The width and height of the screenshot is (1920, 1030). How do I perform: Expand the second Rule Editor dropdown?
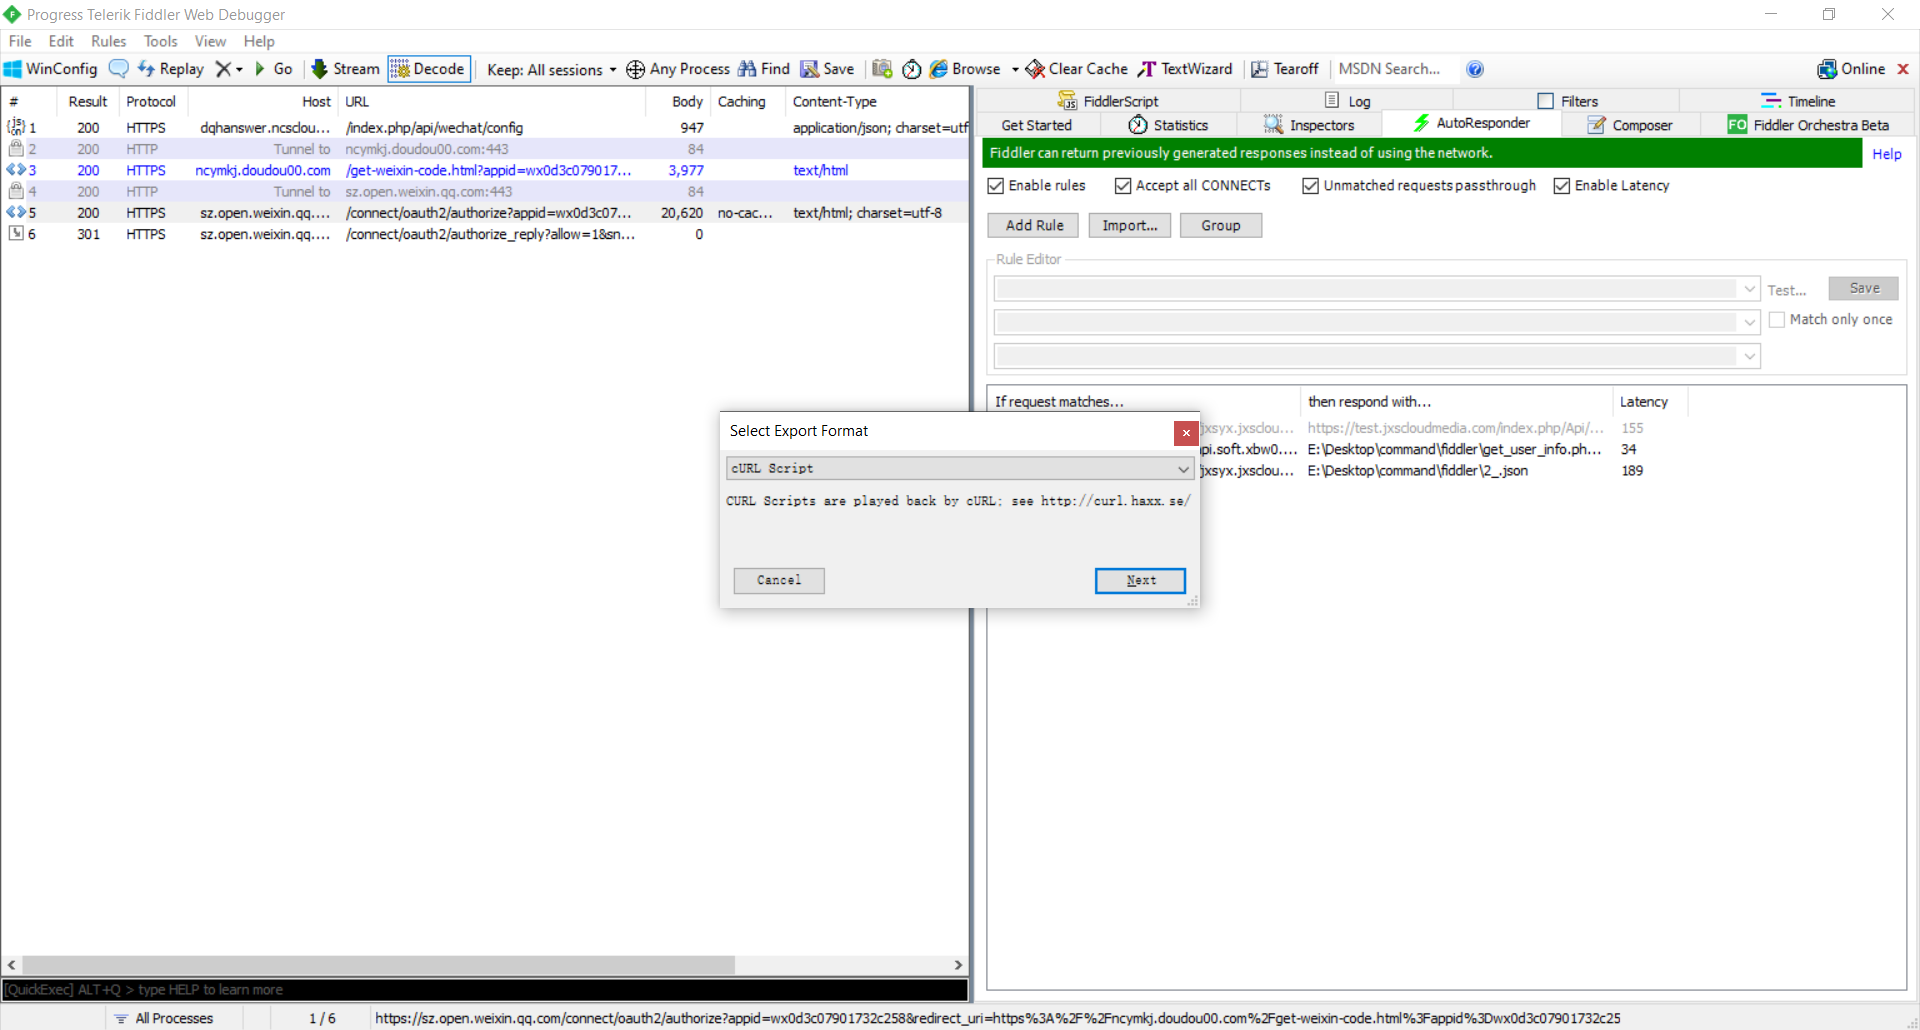(x=1750, y=322)
